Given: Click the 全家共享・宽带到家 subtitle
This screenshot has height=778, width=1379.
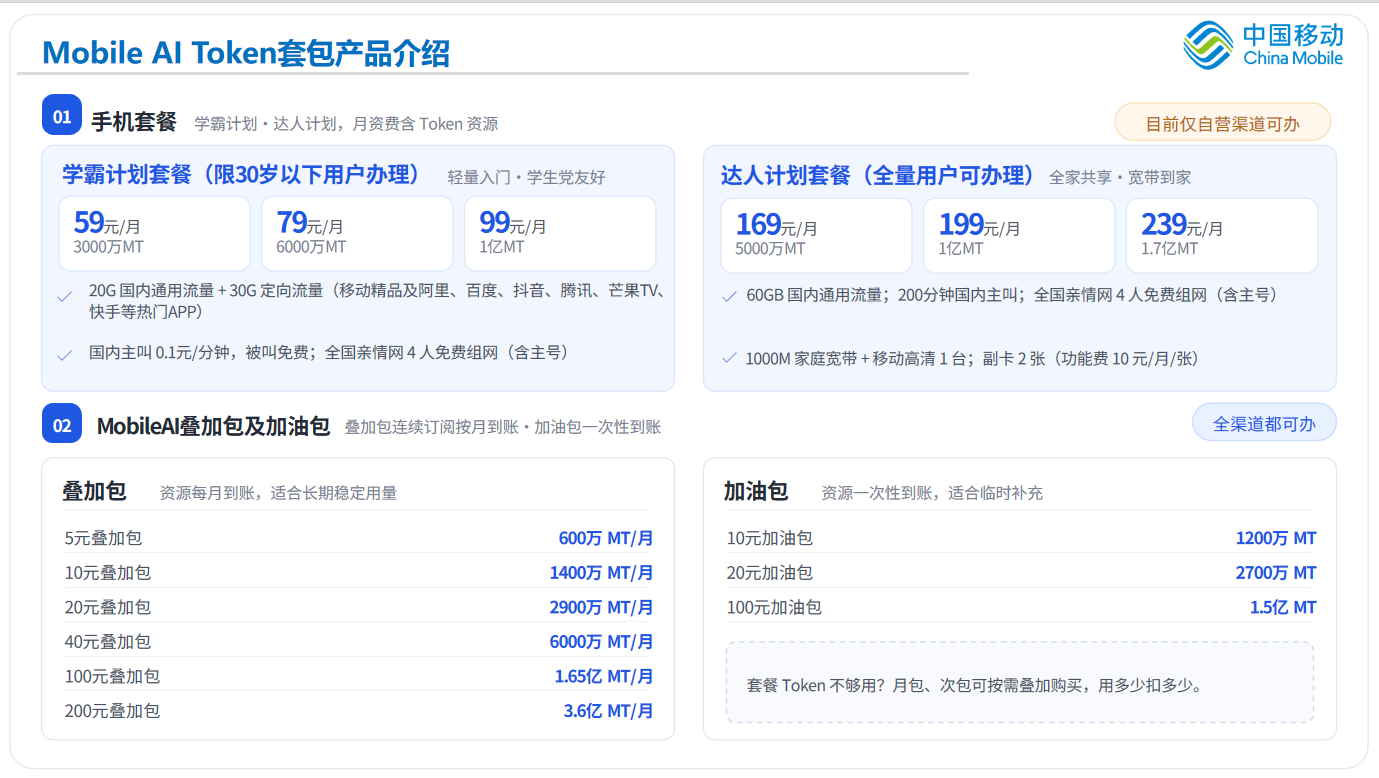Looking at the screenshot, I should coord(1120,177).
